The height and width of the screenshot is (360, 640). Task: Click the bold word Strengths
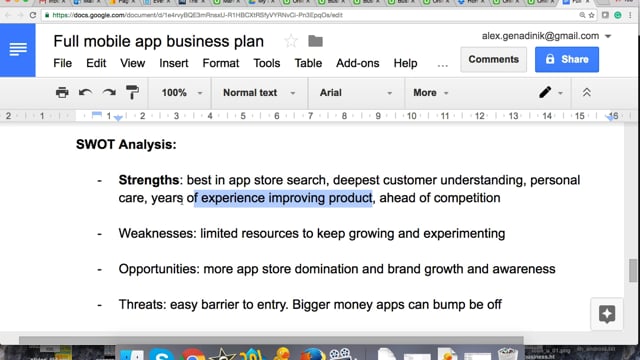[x=149, y=180]
